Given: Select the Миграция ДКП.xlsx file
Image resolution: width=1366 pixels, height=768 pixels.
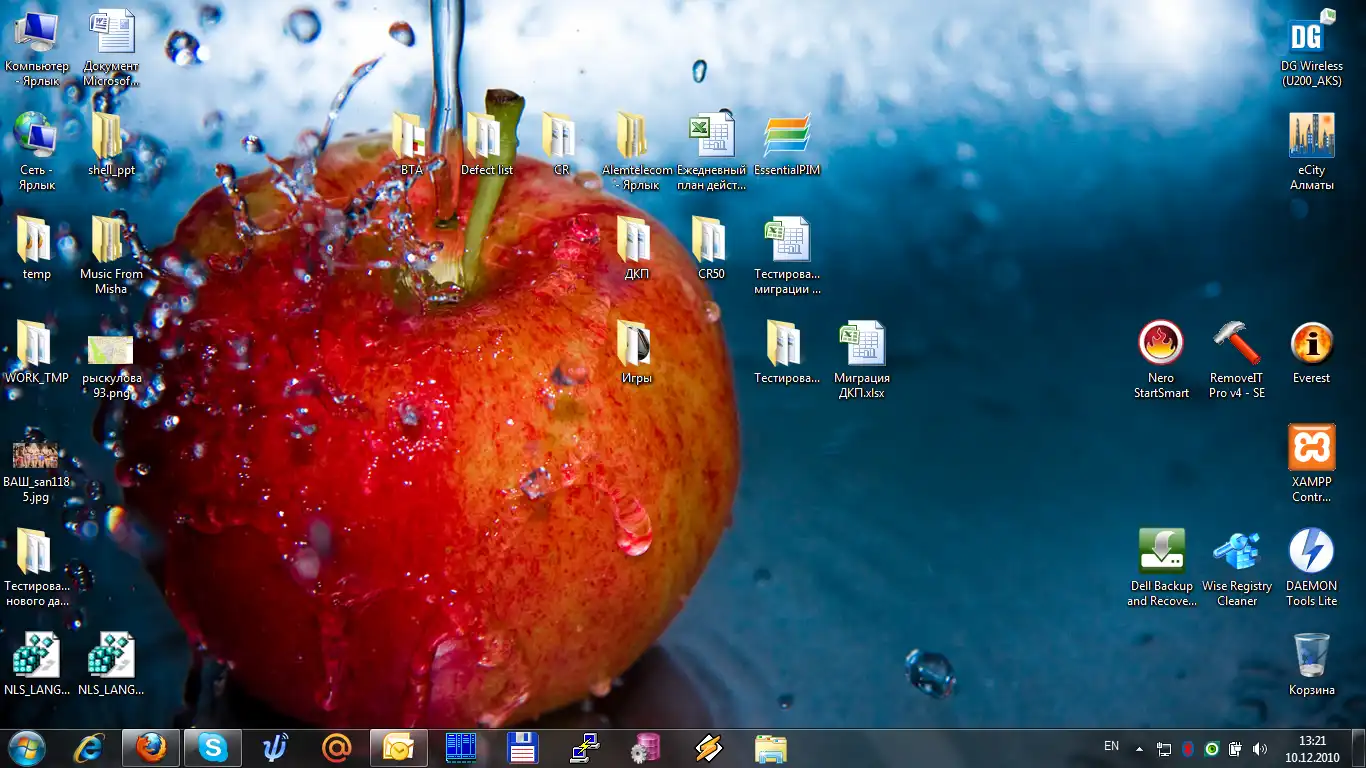Looking at the screenshot, I should [x=861, y=345].
